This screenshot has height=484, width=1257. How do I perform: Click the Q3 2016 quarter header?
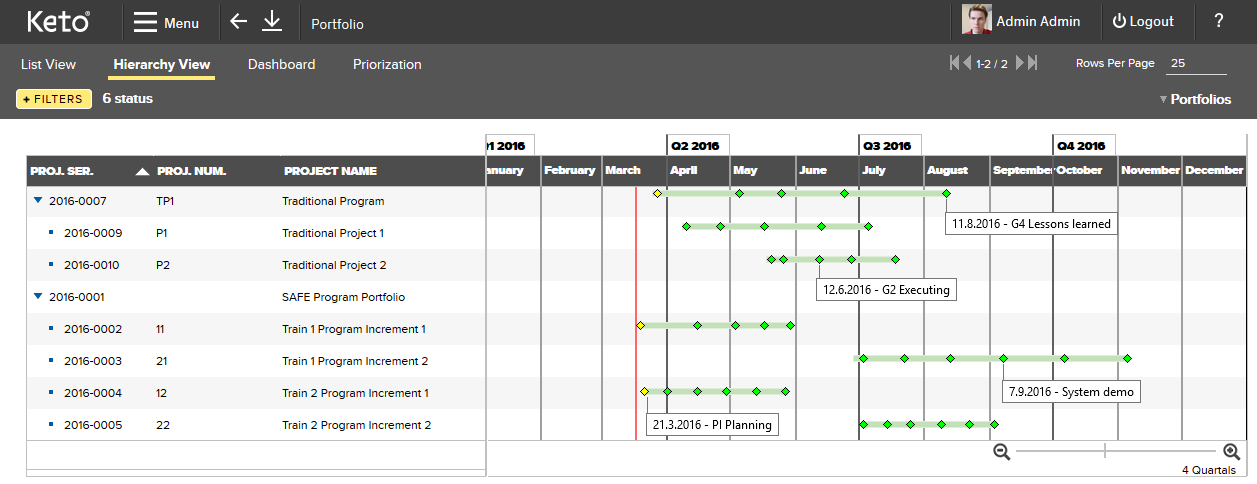888,145
